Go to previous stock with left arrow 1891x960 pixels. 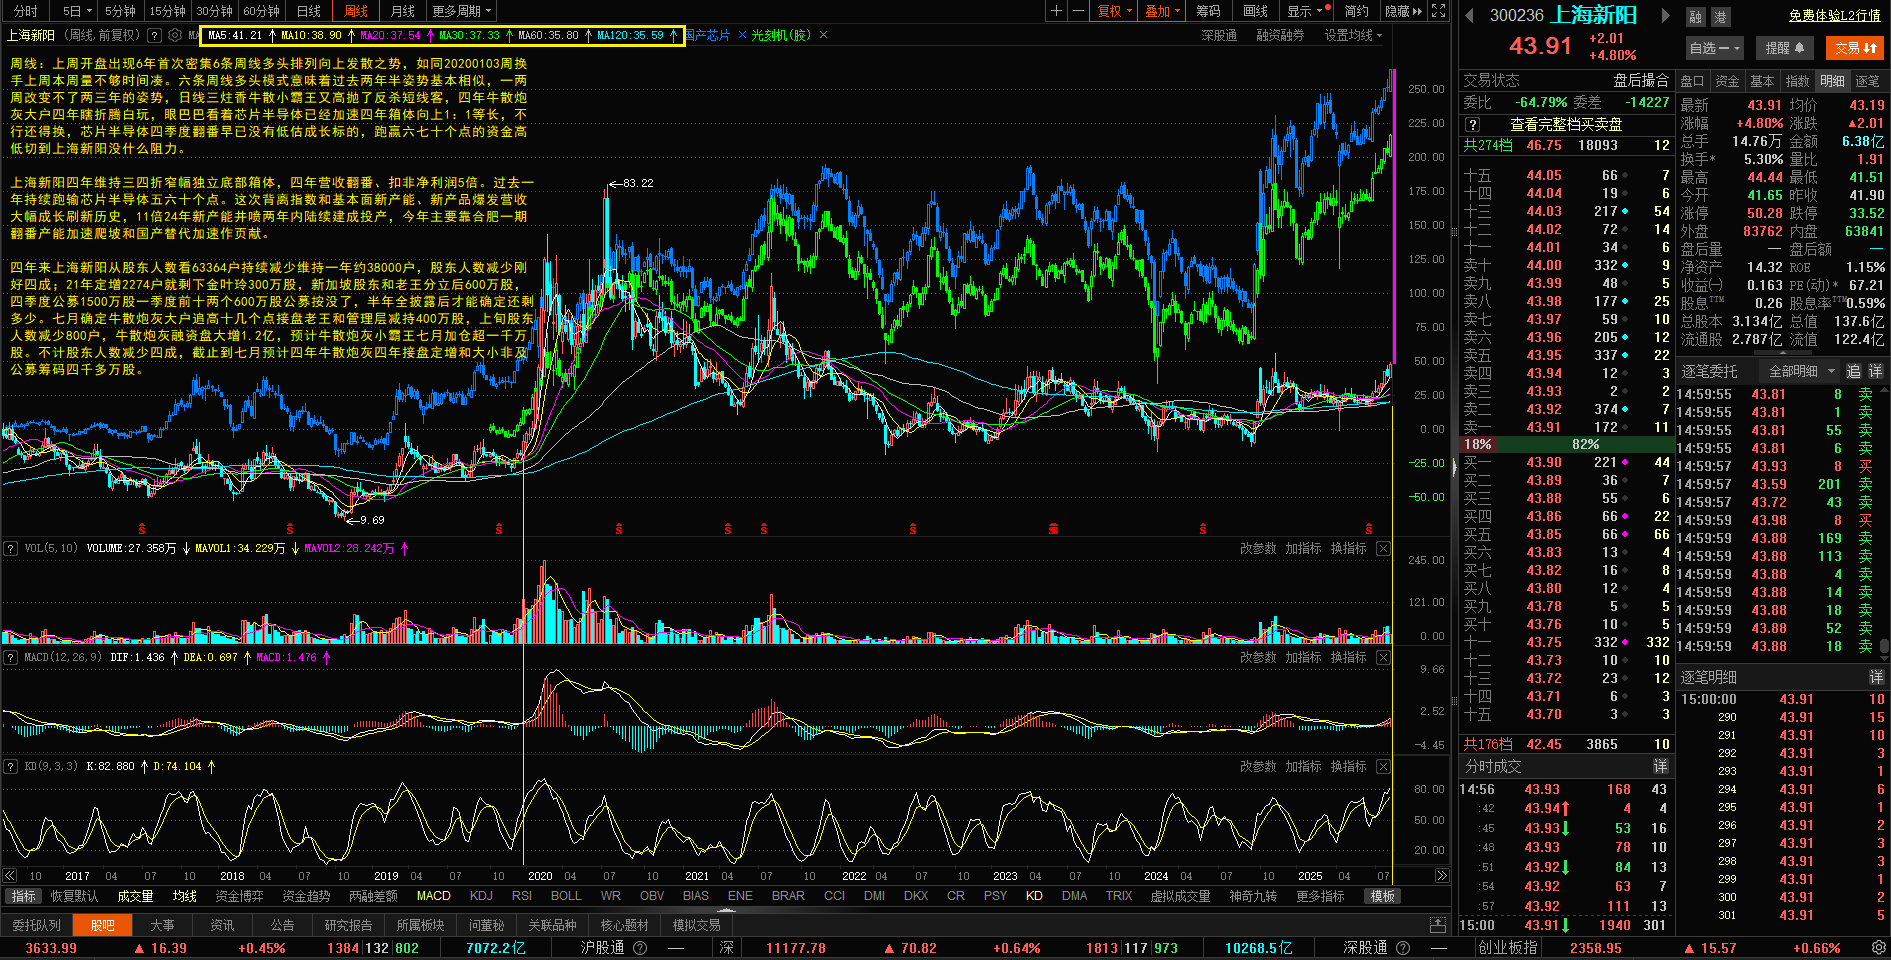(x=1469, y=15)
